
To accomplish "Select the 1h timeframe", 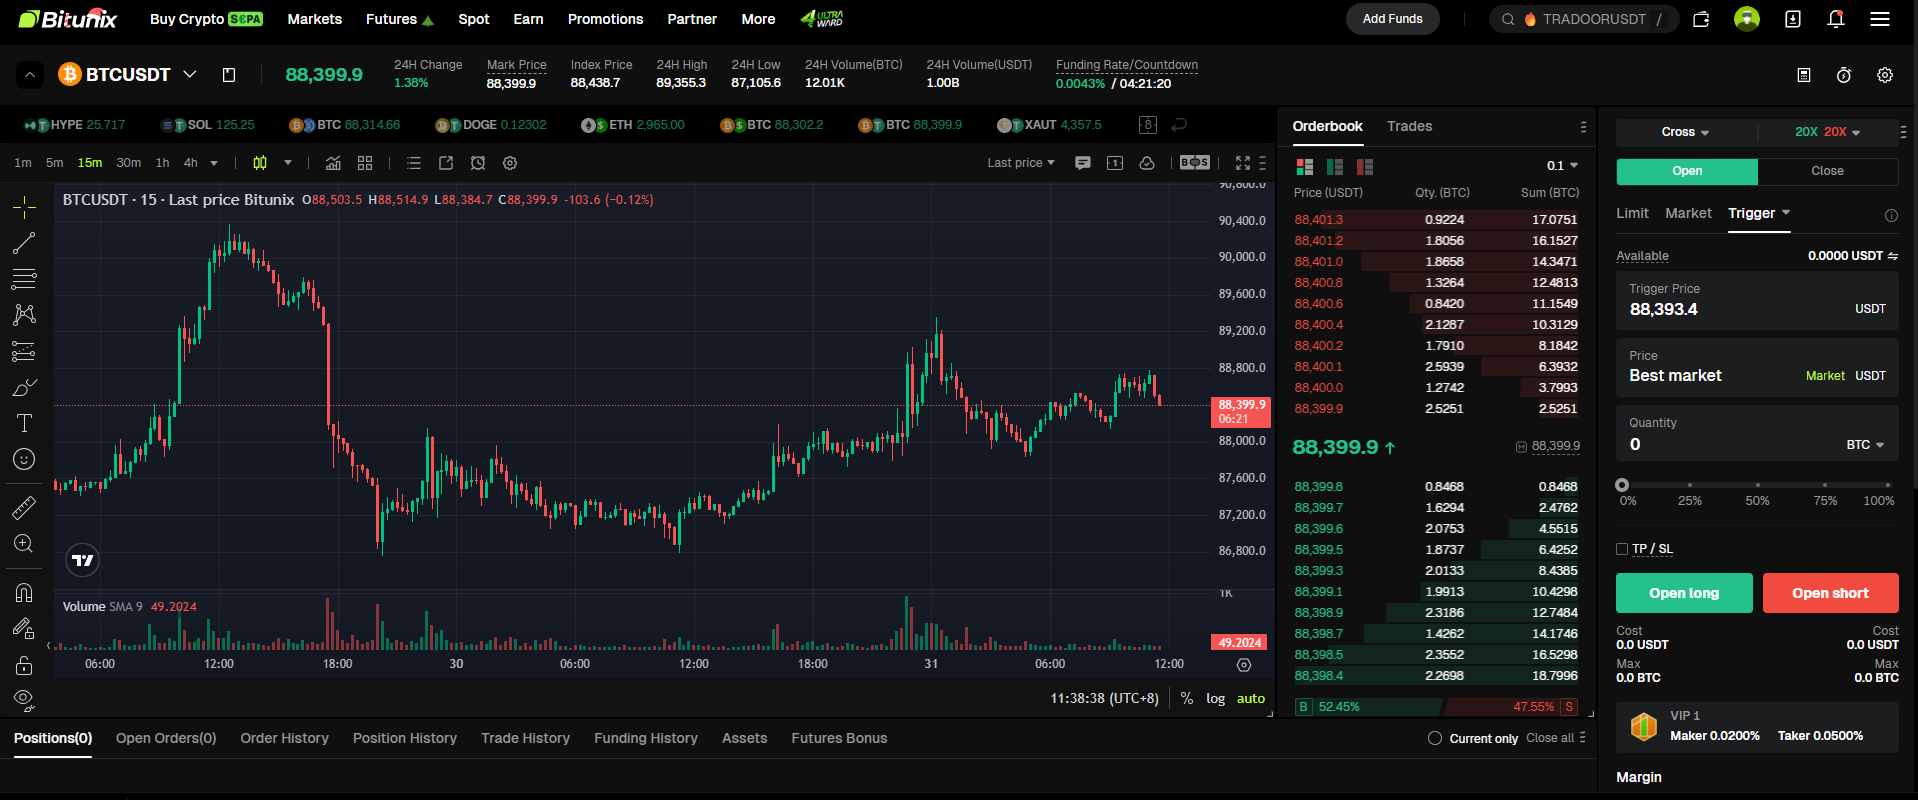I will (162, 163).
